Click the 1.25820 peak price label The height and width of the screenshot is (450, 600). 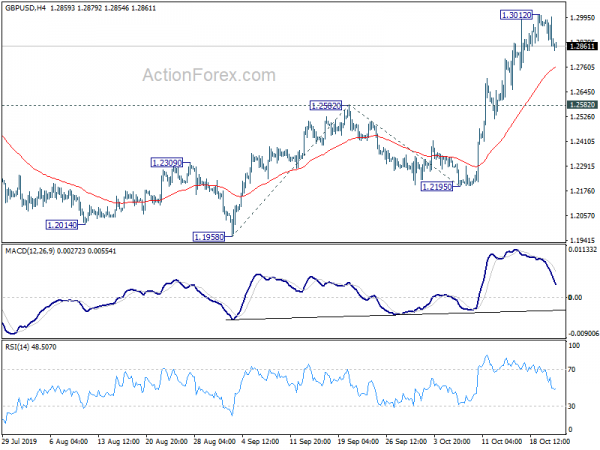(x=326, y=106)
